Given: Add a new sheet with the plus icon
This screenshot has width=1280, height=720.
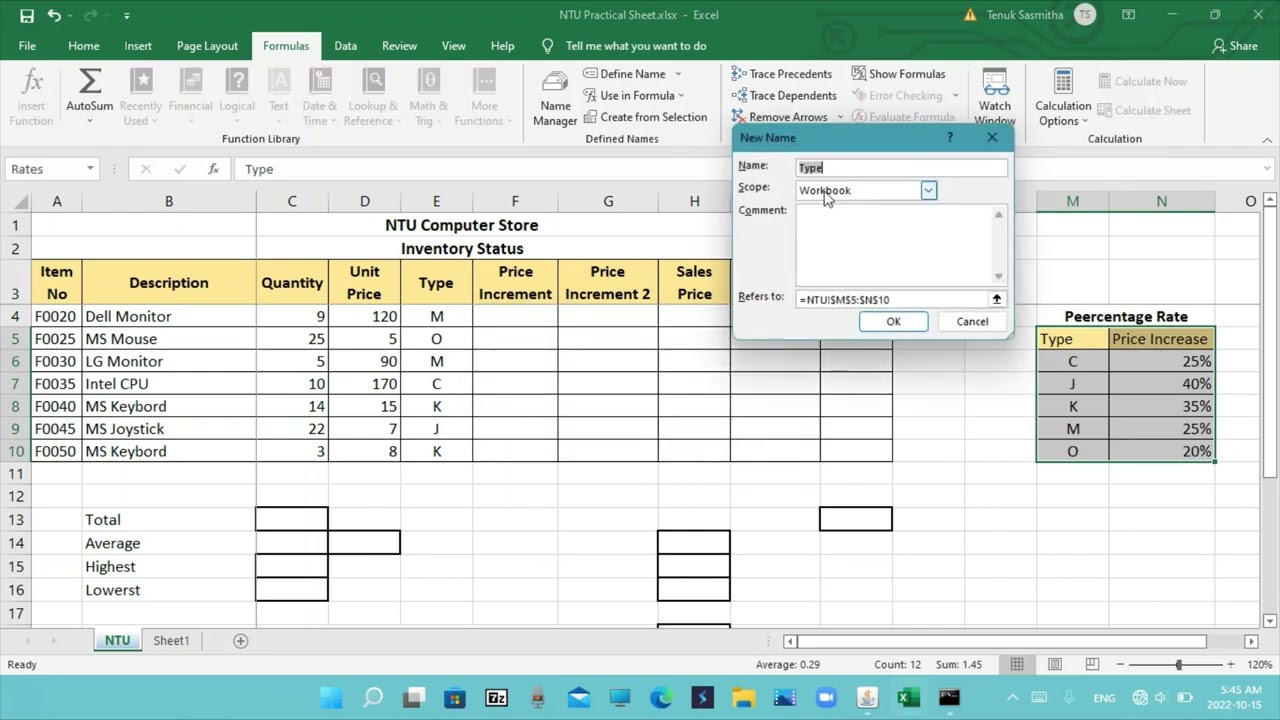Looking at the screenshot, I should click(240, 640).
